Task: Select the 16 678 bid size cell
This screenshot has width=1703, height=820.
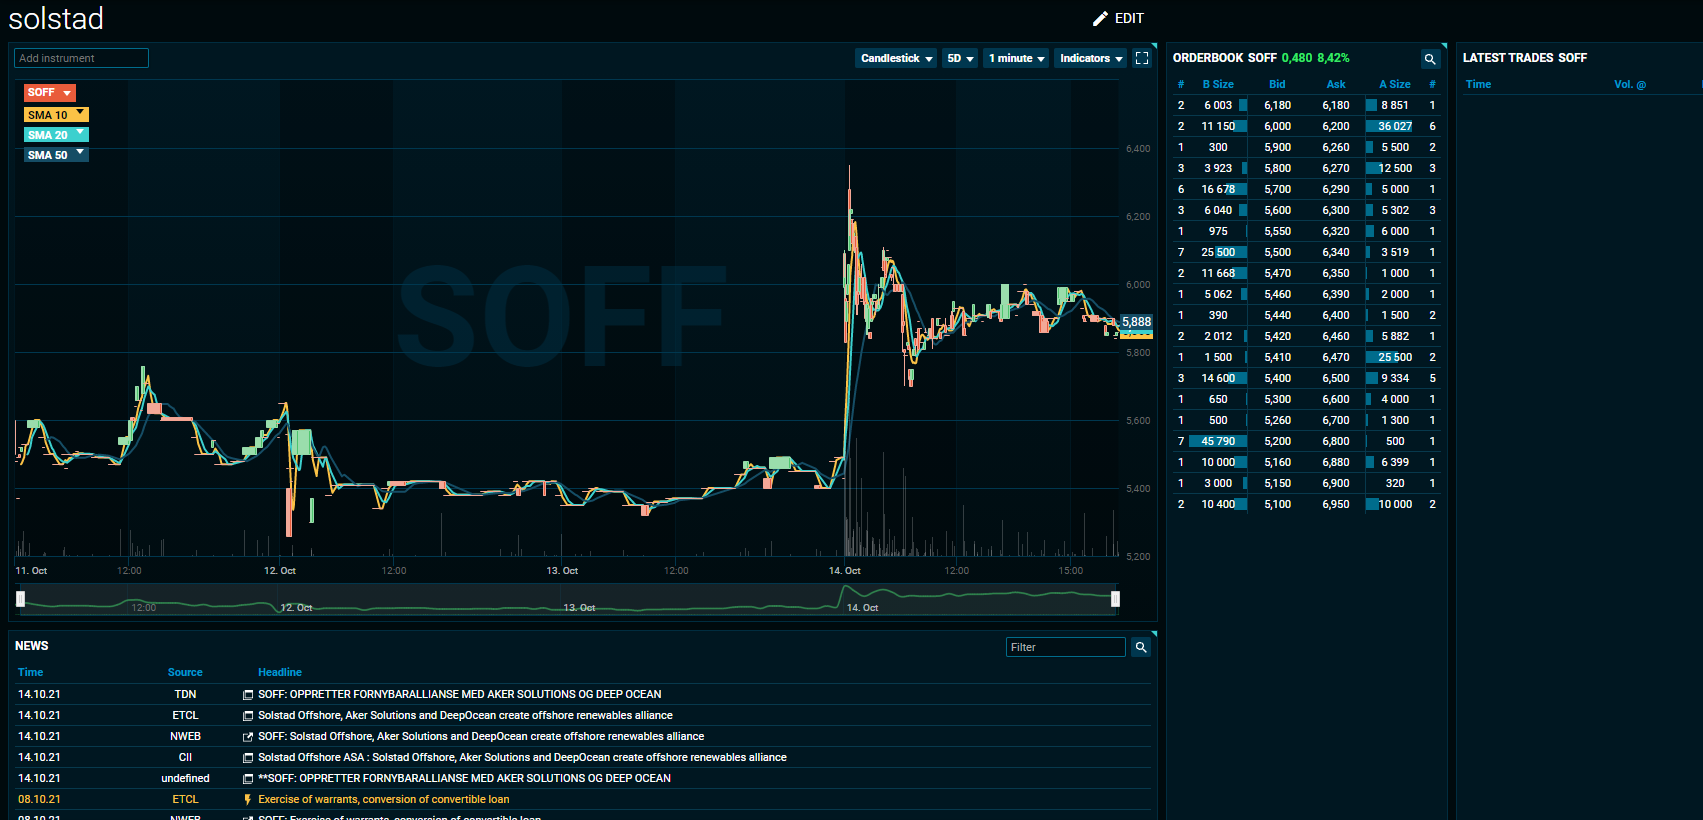Action: point(1218,189)
